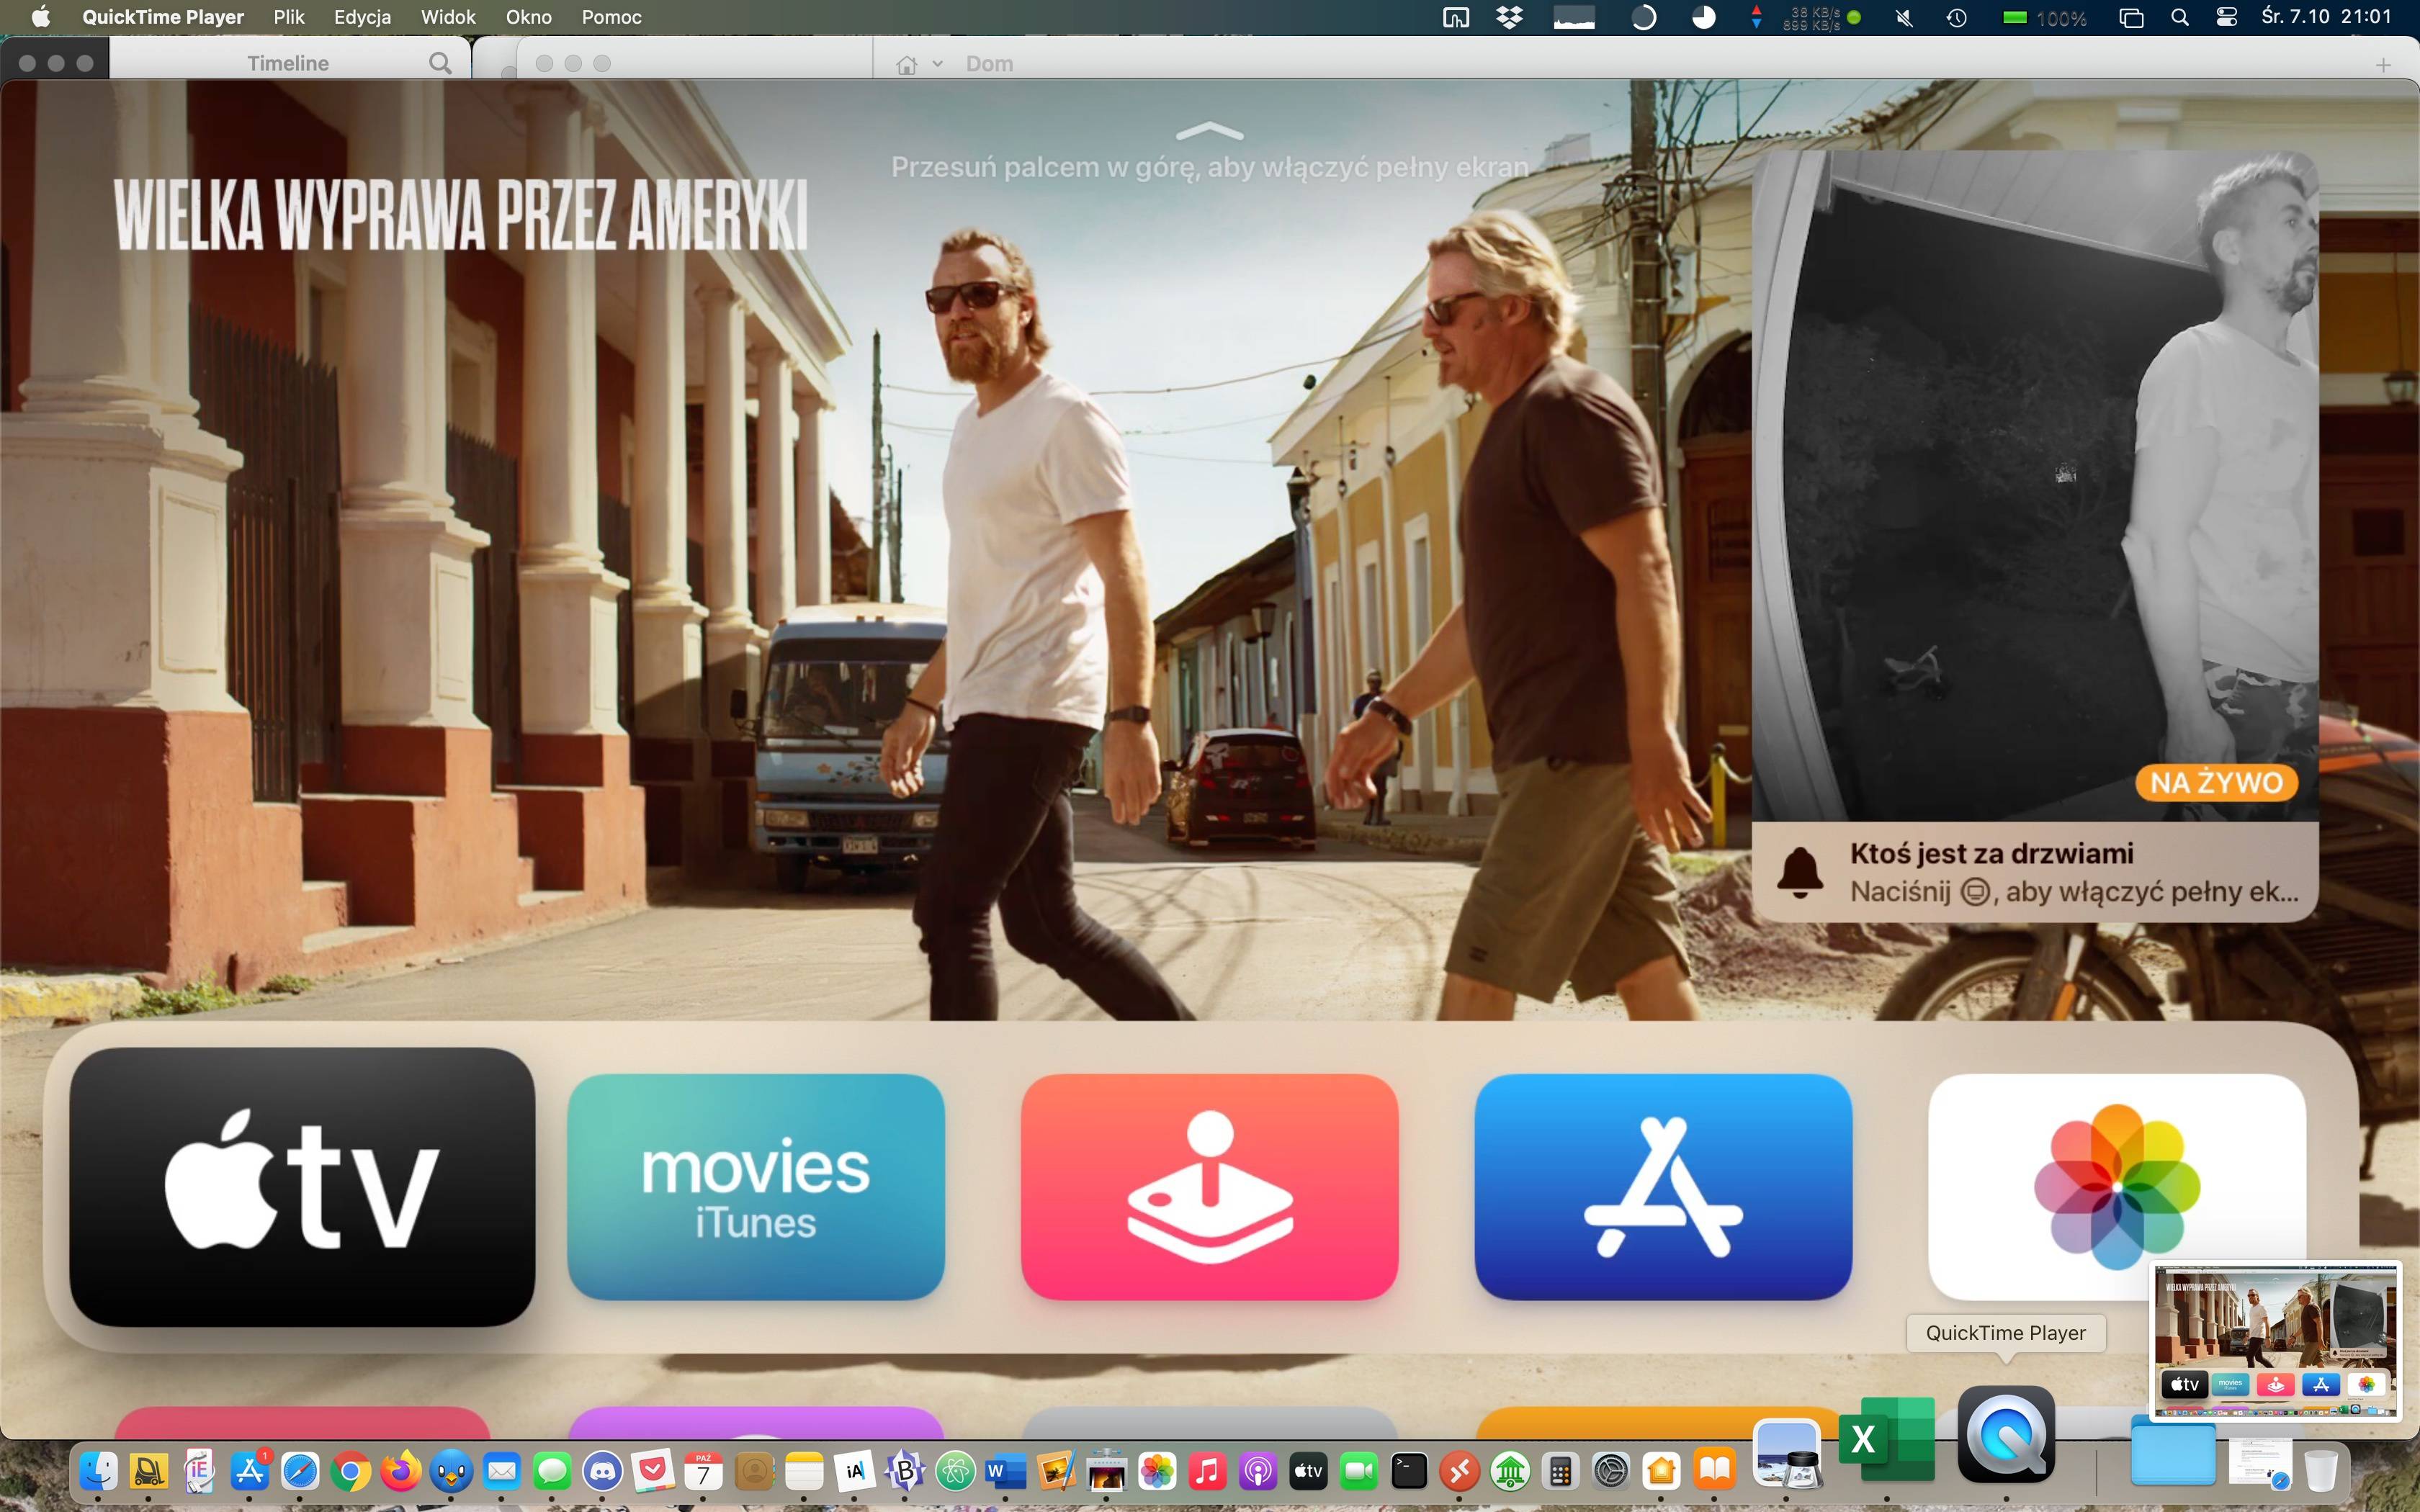Open Pocket from the Dock

coord(652,1470)
